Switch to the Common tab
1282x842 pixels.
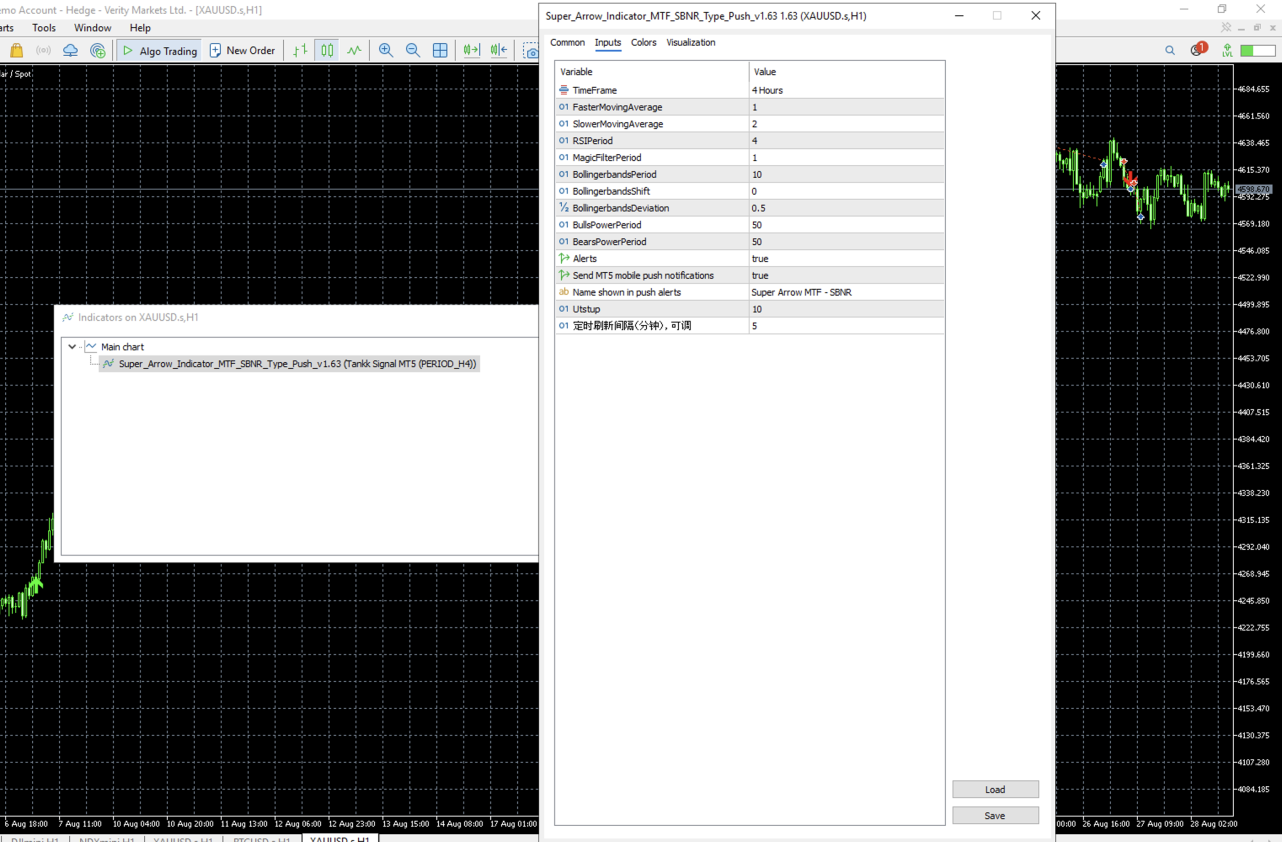(x=567, y=43)
